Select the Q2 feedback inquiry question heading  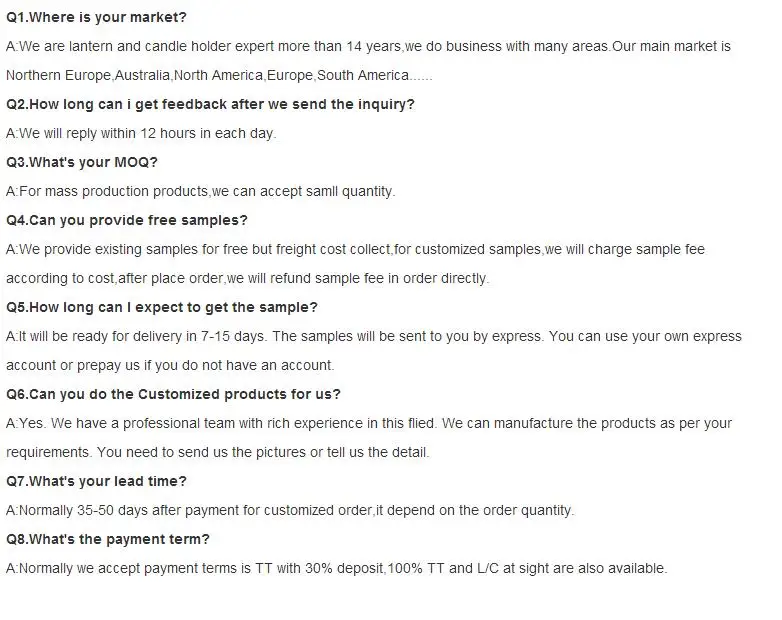point(210,104)
